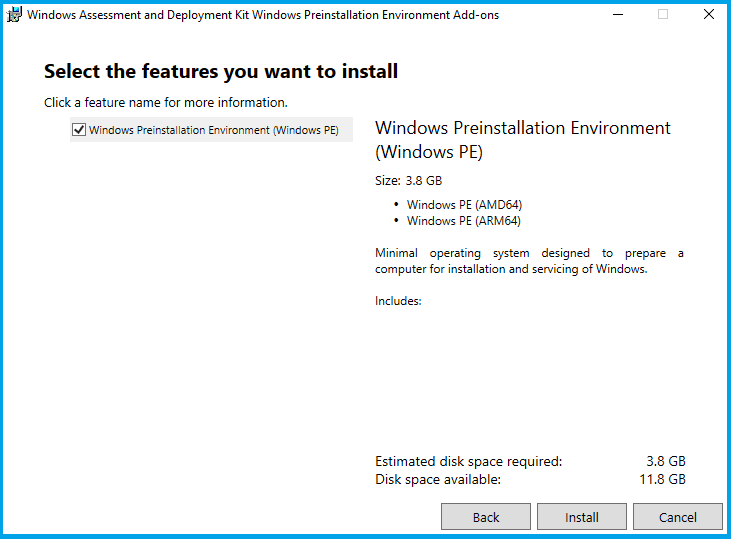Close the ADK setup window

click(x=708, y=15)
